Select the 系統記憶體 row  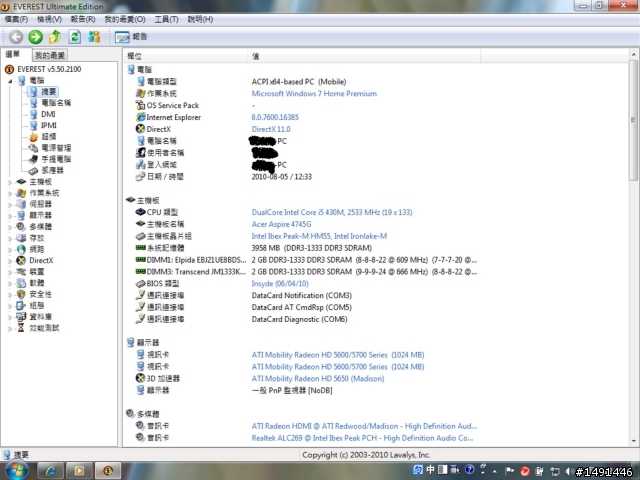253,248
